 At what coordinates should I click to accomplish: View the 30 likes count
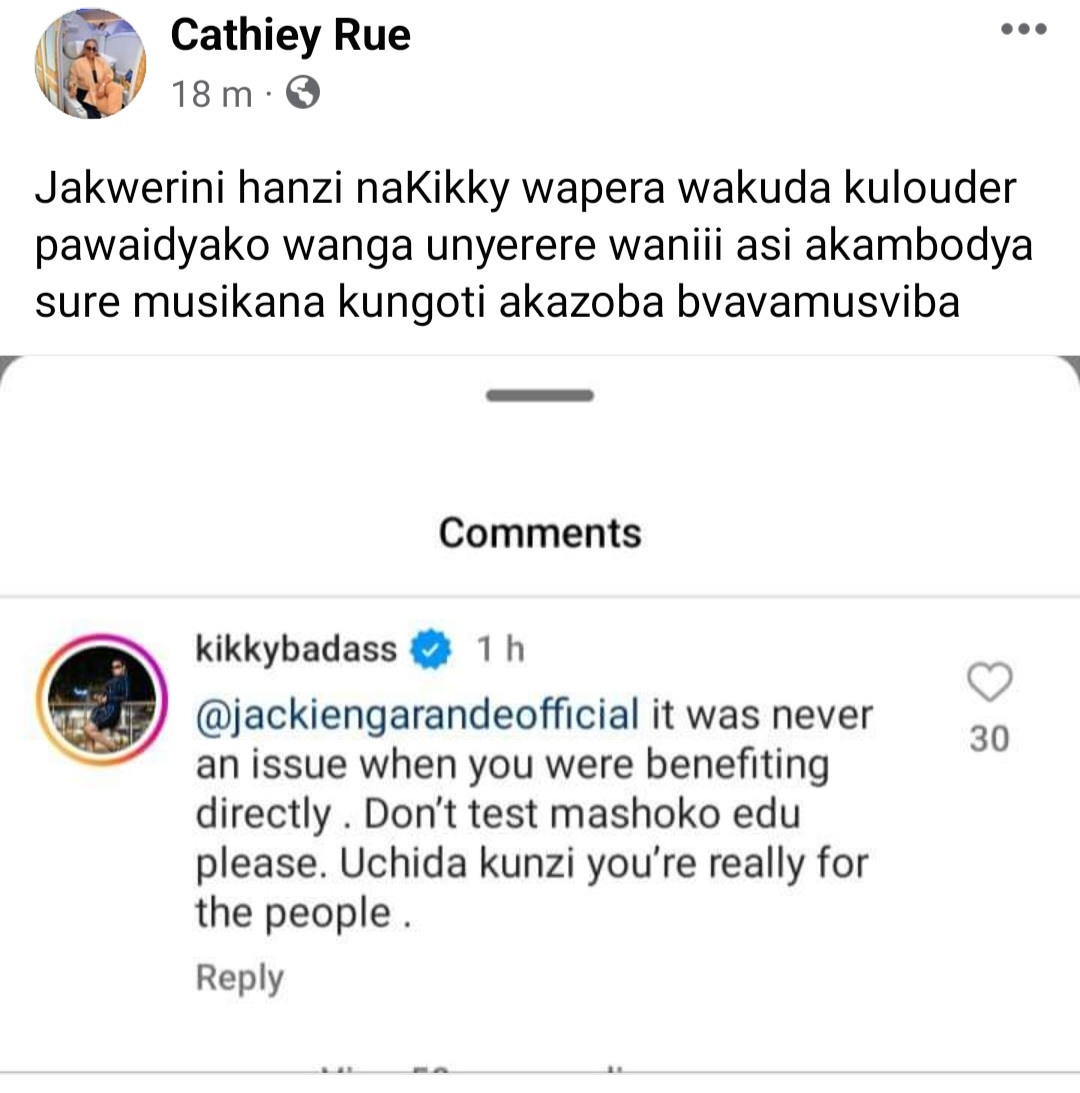click(x=989, y=739)
